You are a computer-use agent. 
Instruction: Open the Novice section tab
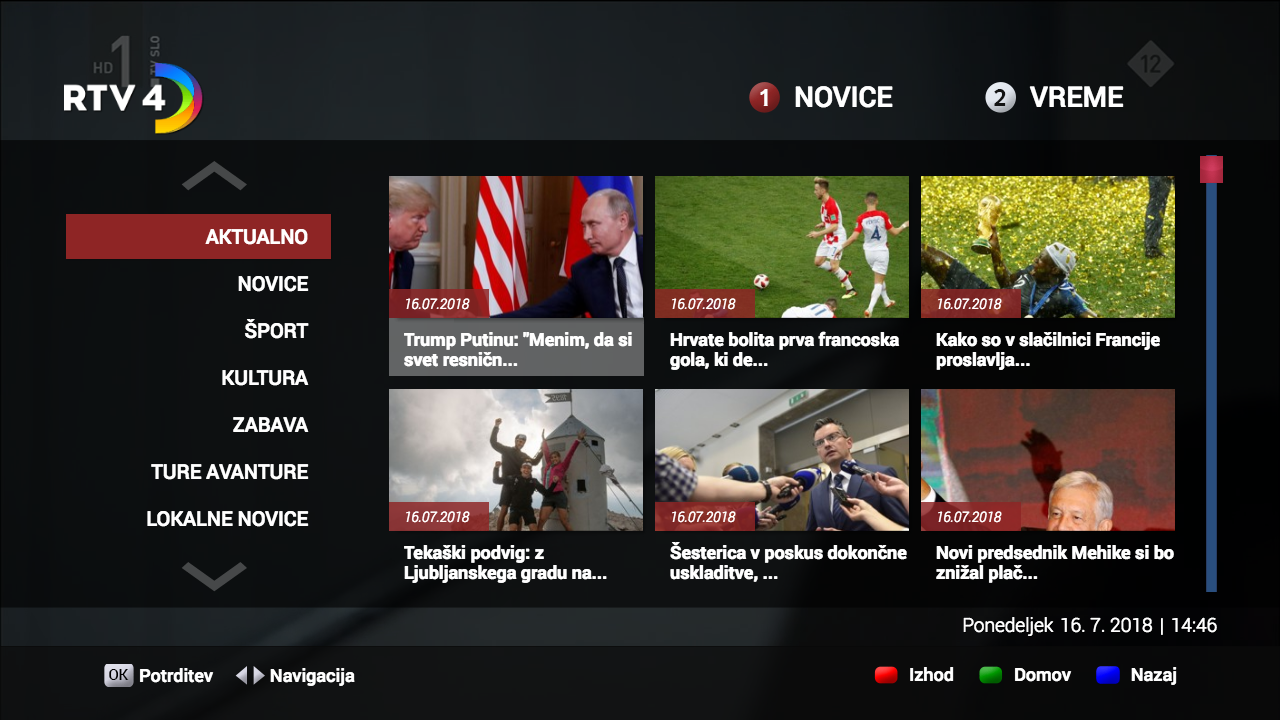pyautogui.click(x=821, y=97)
